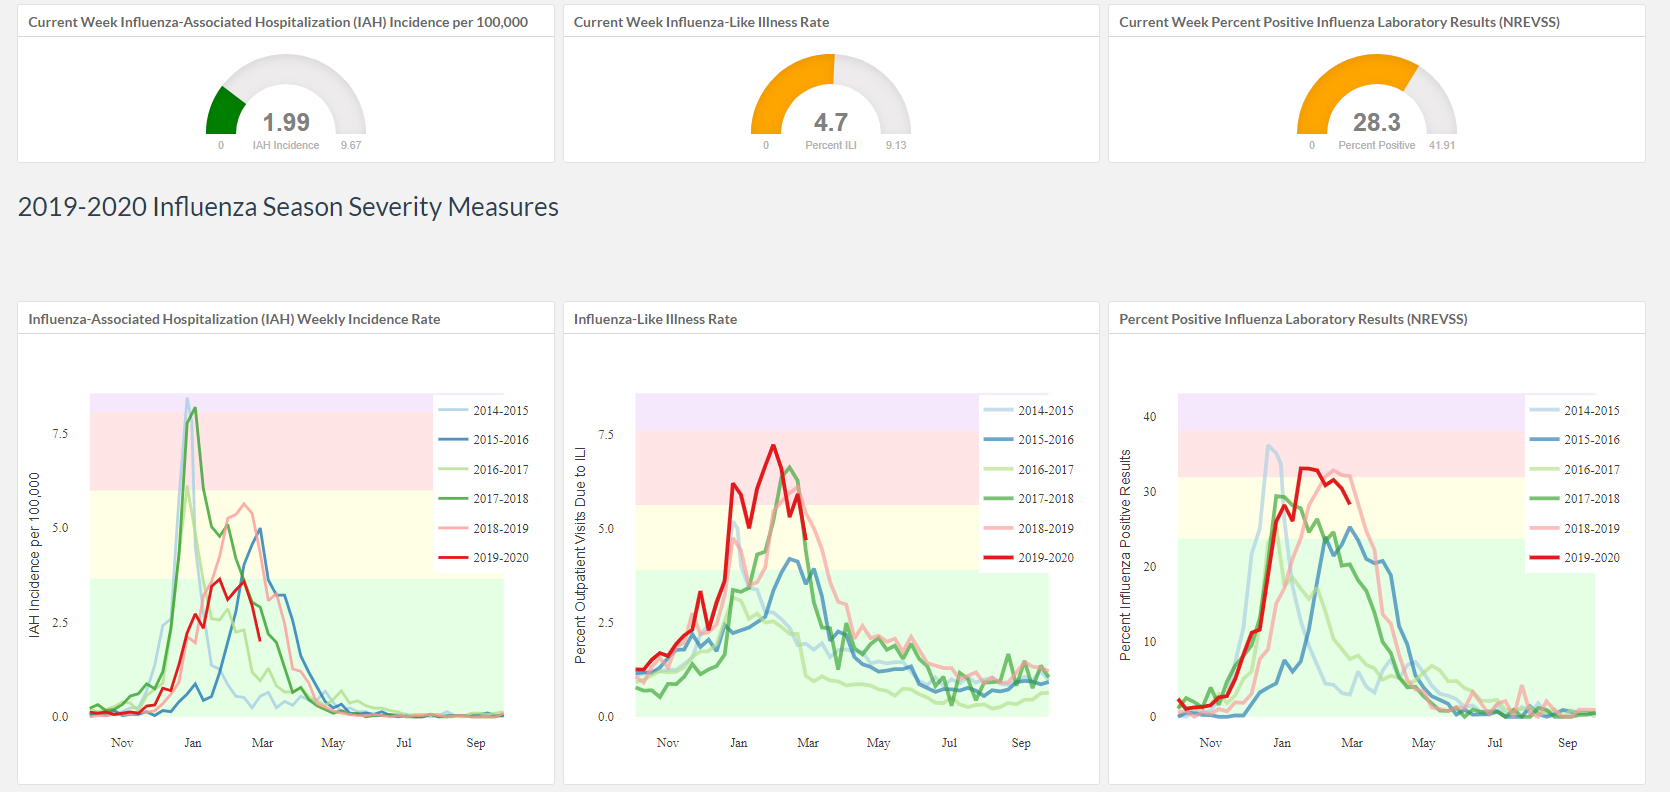Screen dimensions: 1670x792
Task: Click 2014-2015 legend entry in Percent Positive NREVSS chart
Action: tap(1575, 410)
